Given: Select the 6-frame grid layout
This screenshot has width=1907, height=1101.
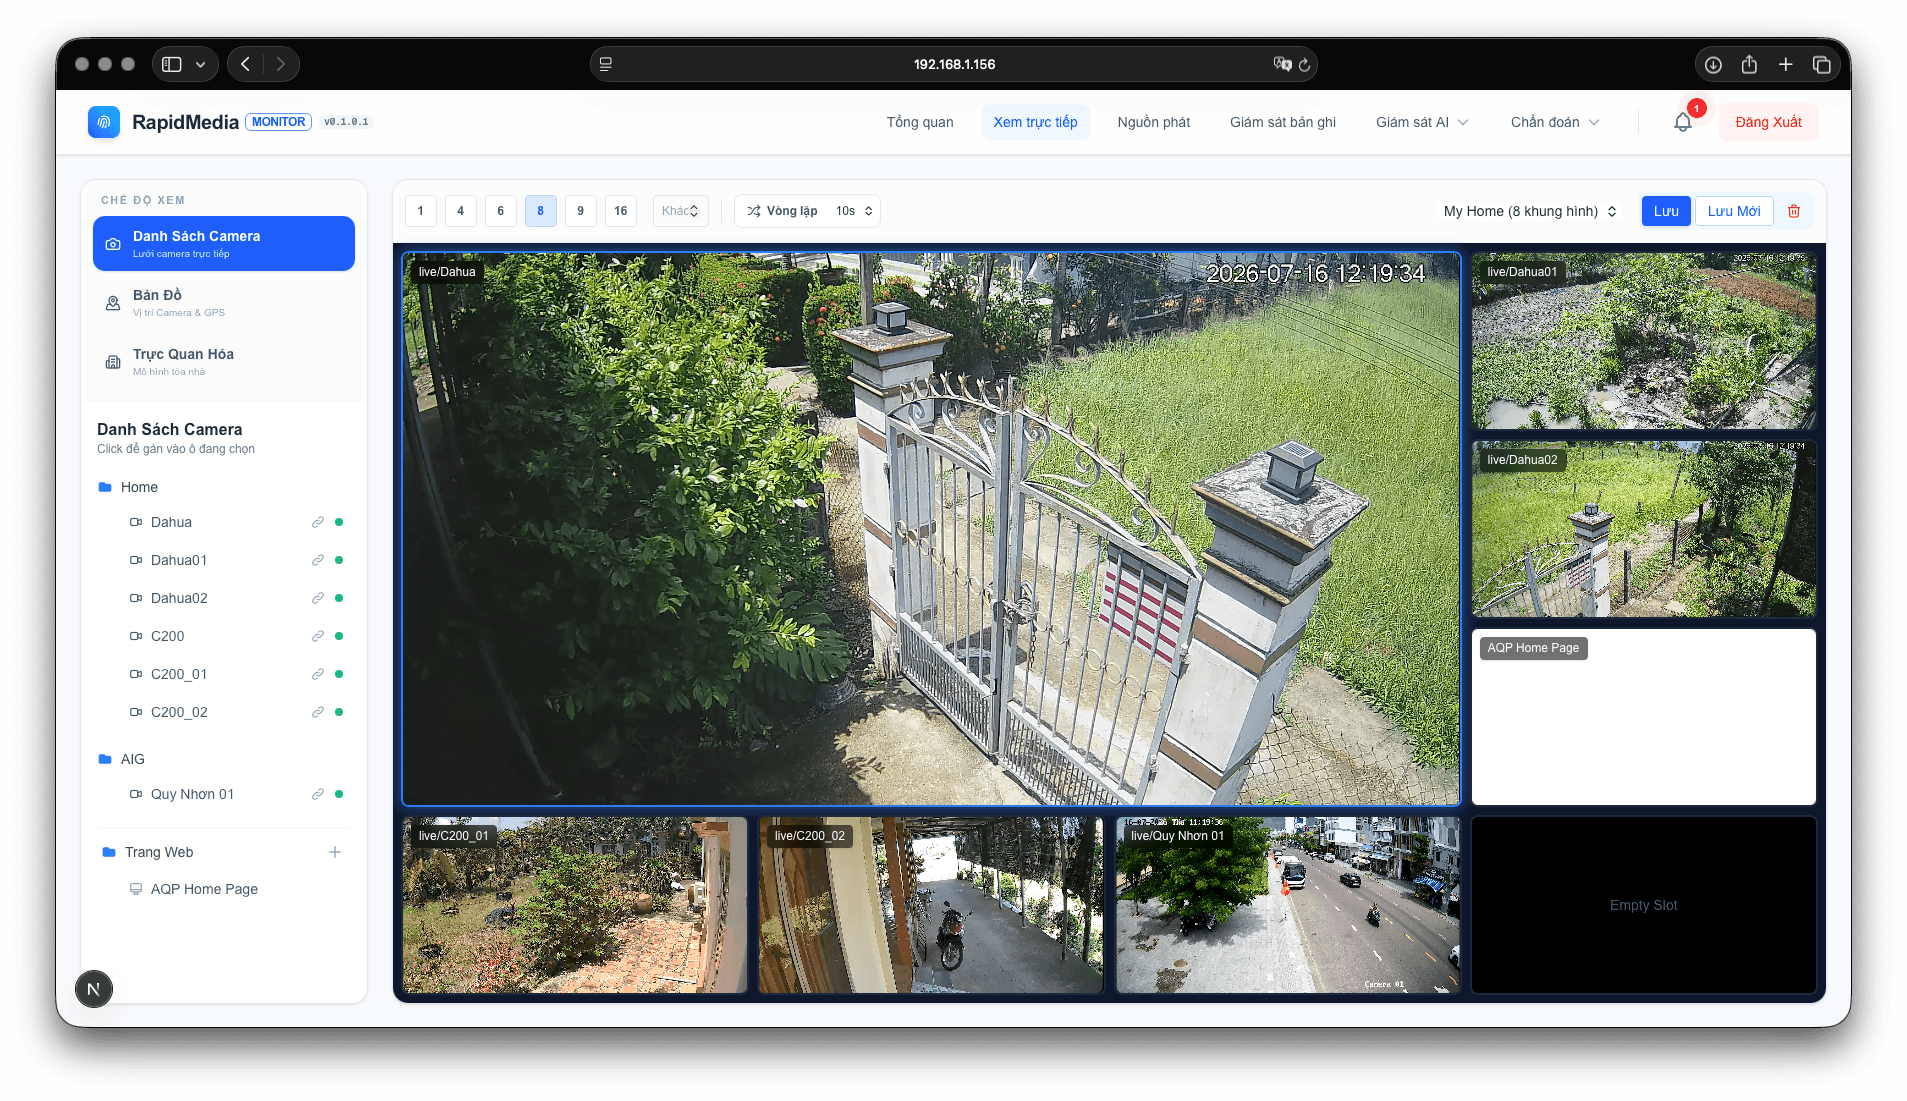Looking at the screenshot, I should click(501, 211).
